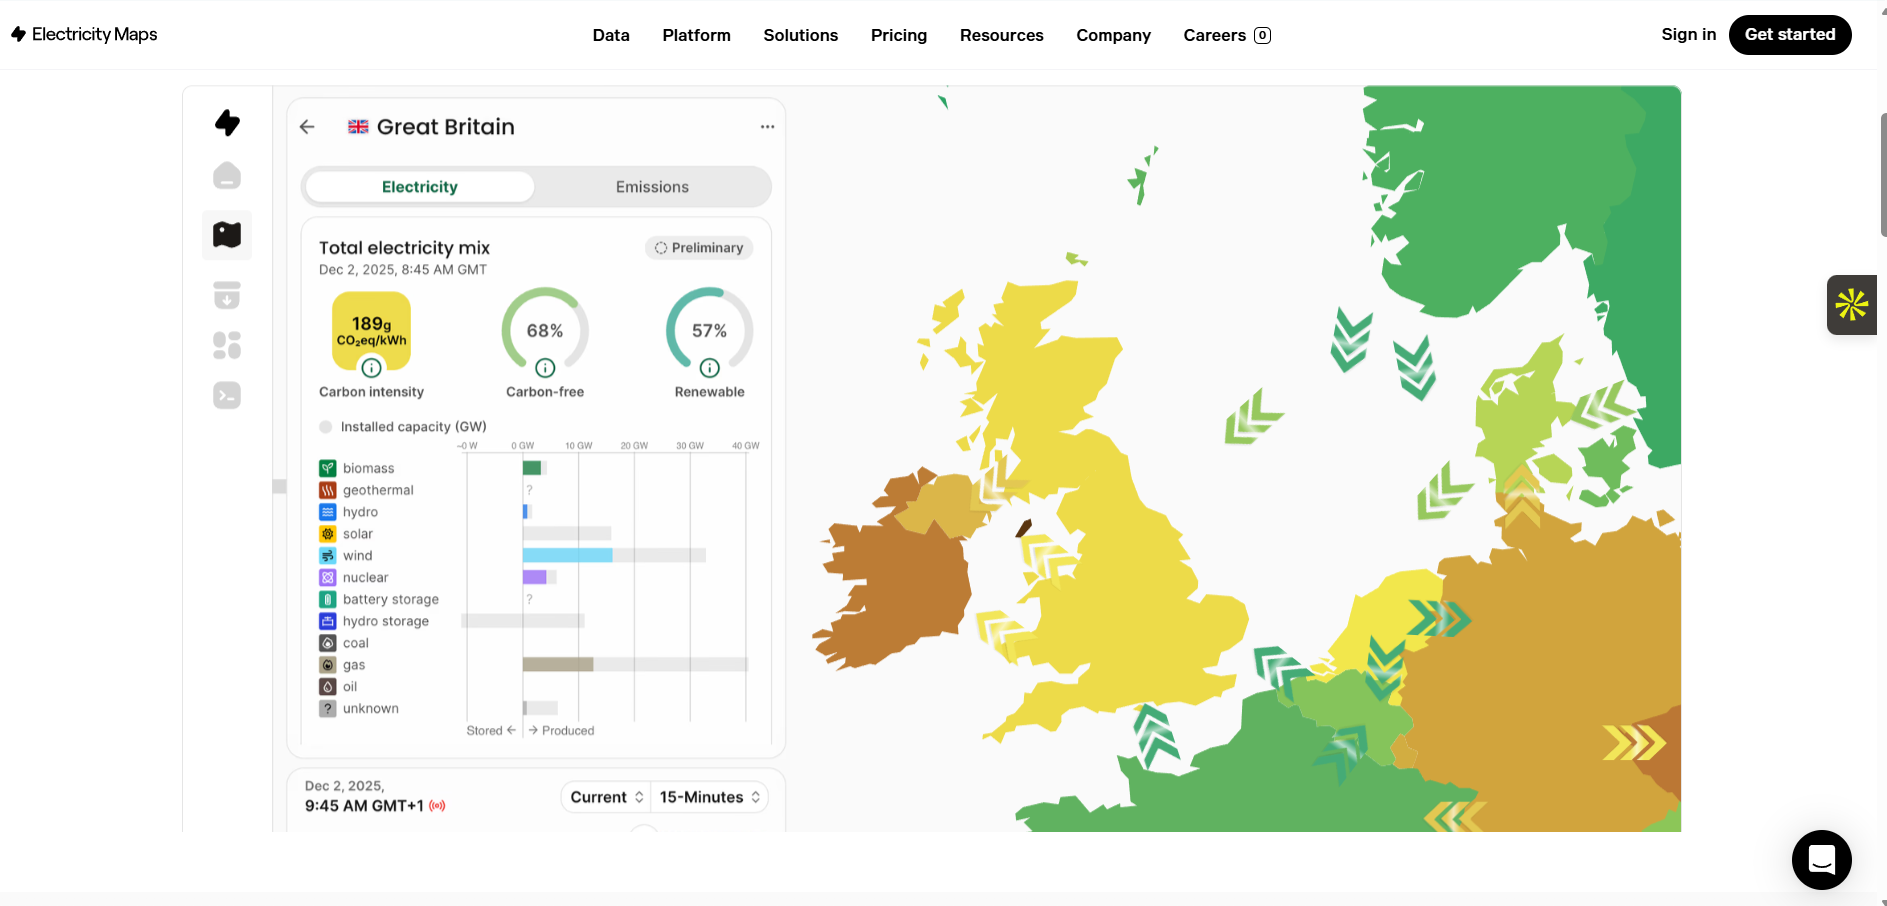Viewport: 1887px width, 906px height.
Task: Select the apps grid icon in the sidebar
Action: point(227,345)
